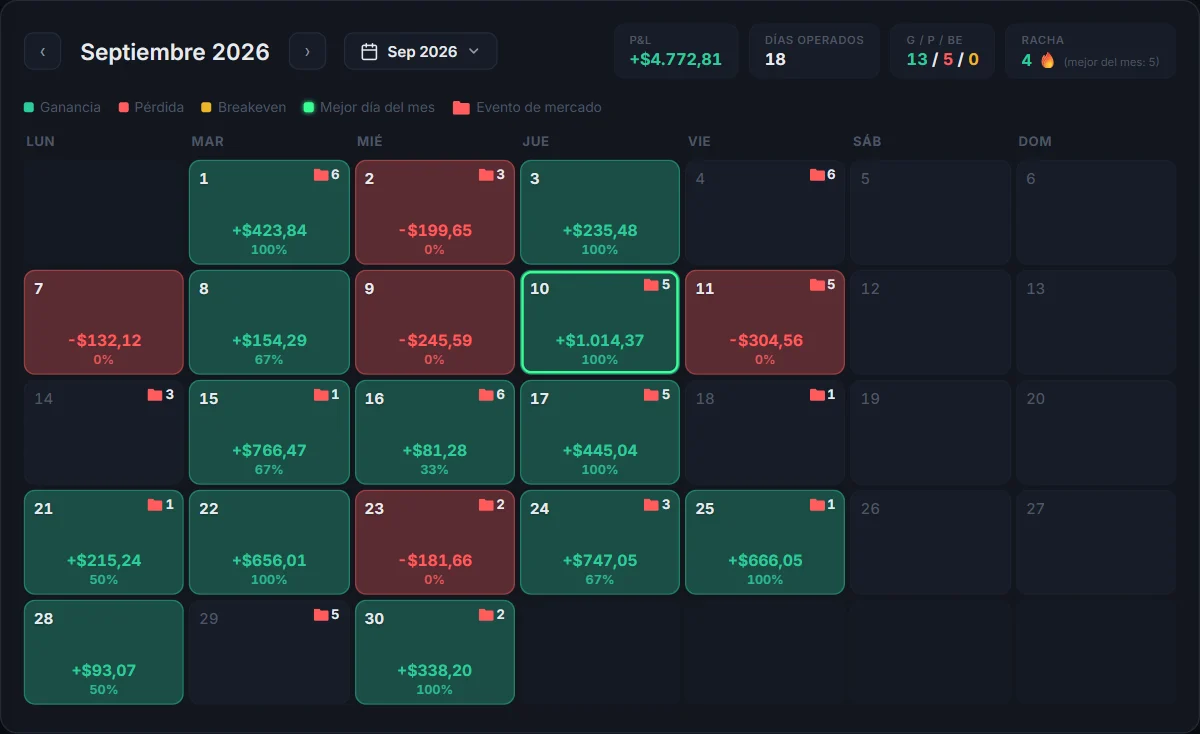
Task: Open day 28 with +$93,07
Action: (x=104, y=652)
